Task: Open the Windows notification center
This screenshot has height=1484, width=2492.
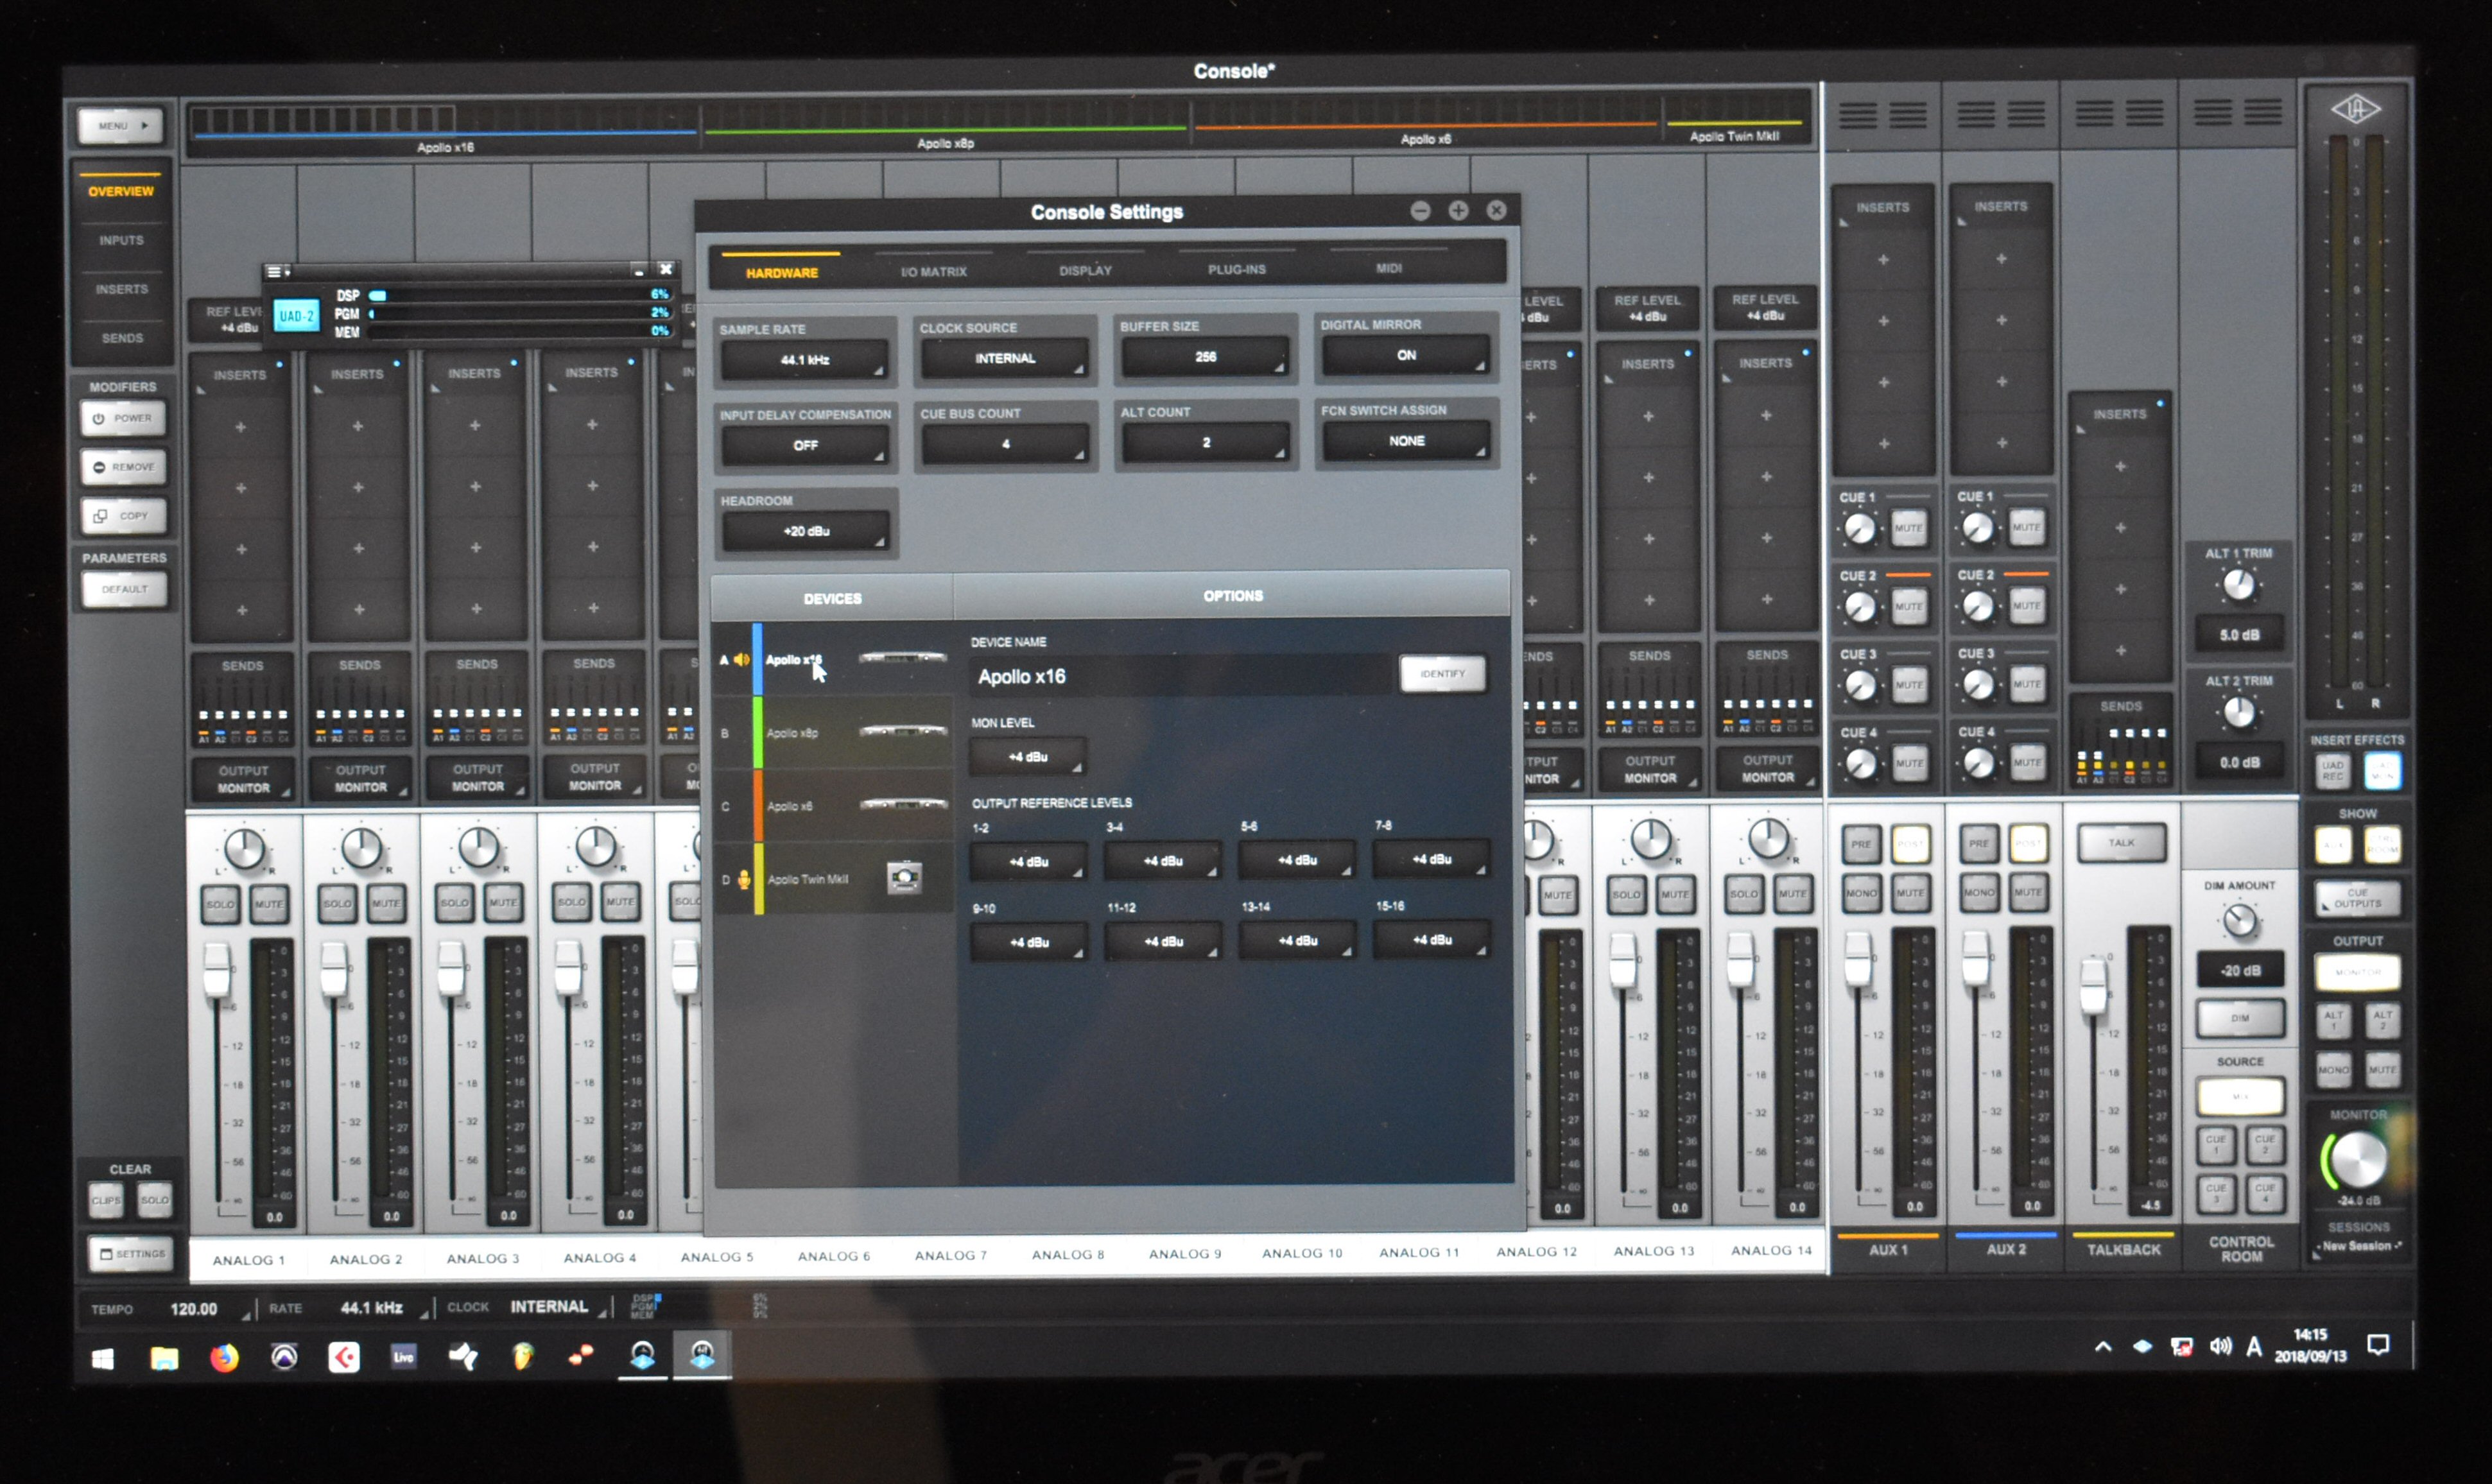Action: 2378,1345
